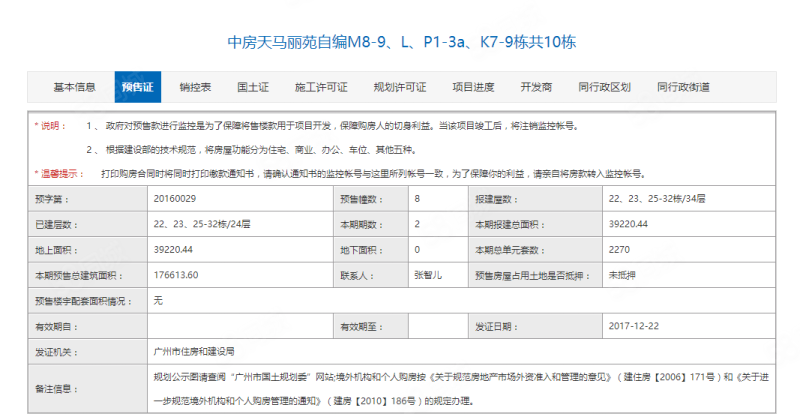
Task: Click the 联系人 label
Action: (x=357, y=276)
